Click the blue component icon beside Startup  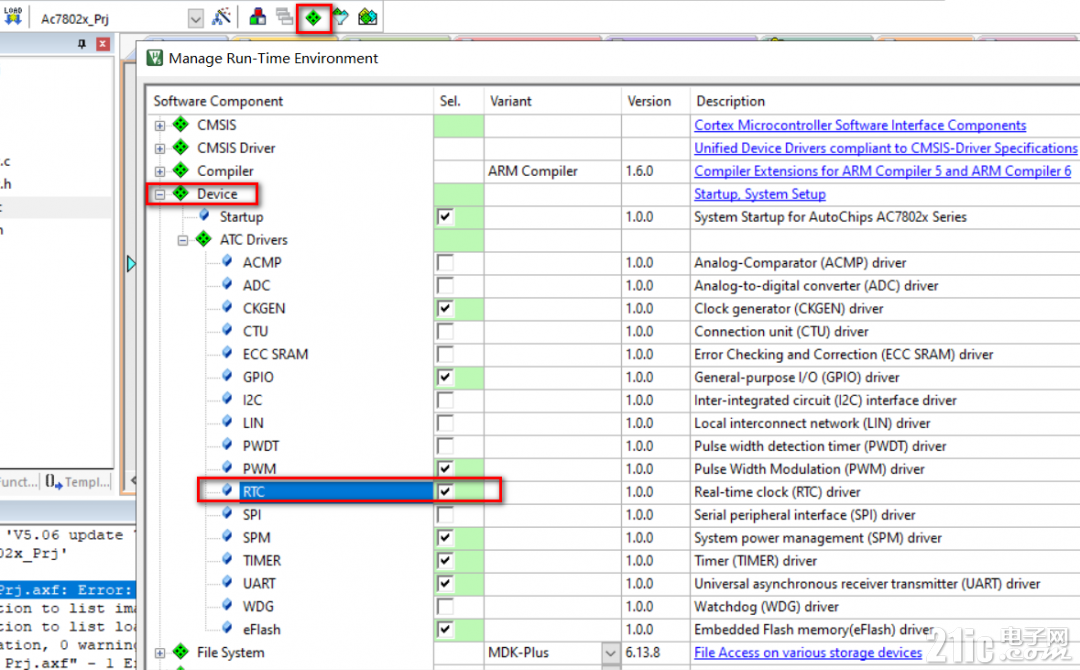coord(205,216)
